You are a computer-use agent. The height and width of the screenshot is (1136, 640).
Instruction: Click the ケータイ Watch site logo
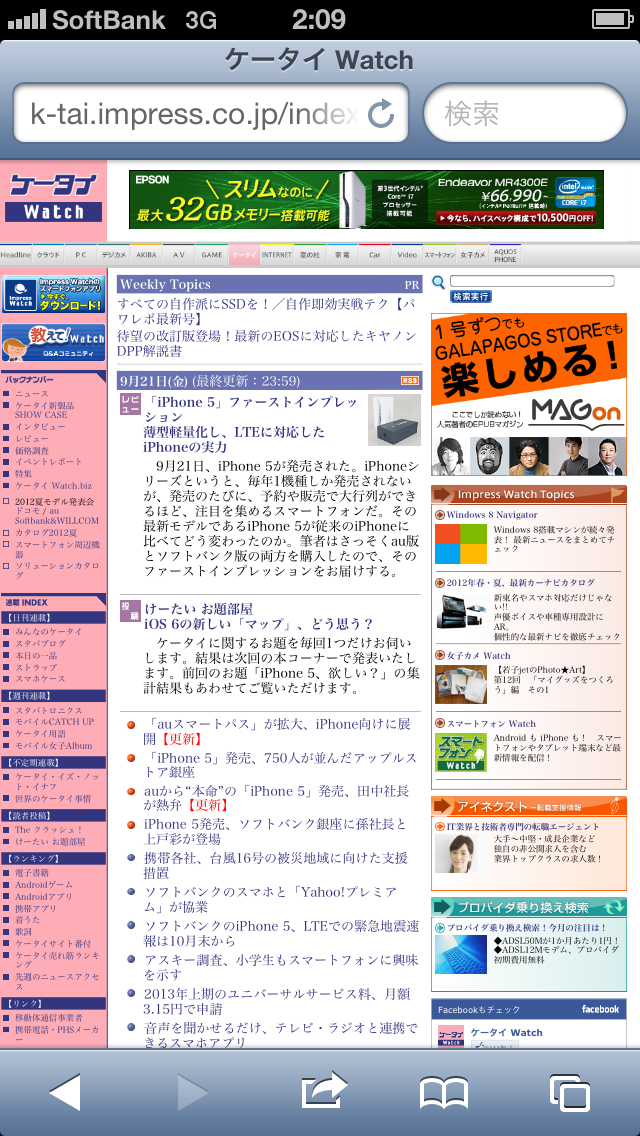point(53,199)
